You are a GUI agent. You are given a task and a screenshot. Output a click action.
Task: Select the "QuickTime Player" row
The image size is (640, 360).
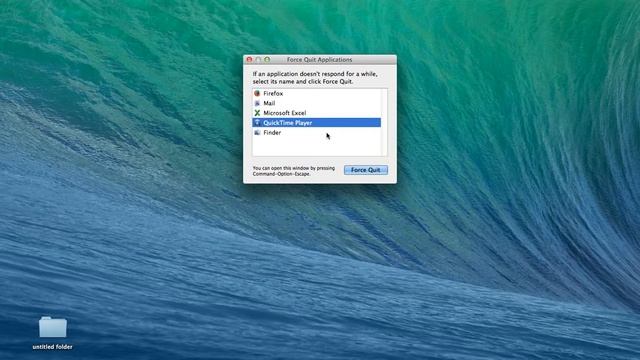317,123
